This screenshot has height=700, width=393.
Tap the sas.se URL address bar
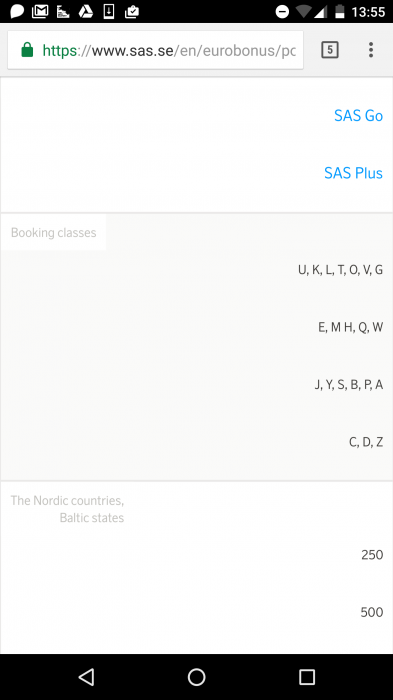[155, 50]
